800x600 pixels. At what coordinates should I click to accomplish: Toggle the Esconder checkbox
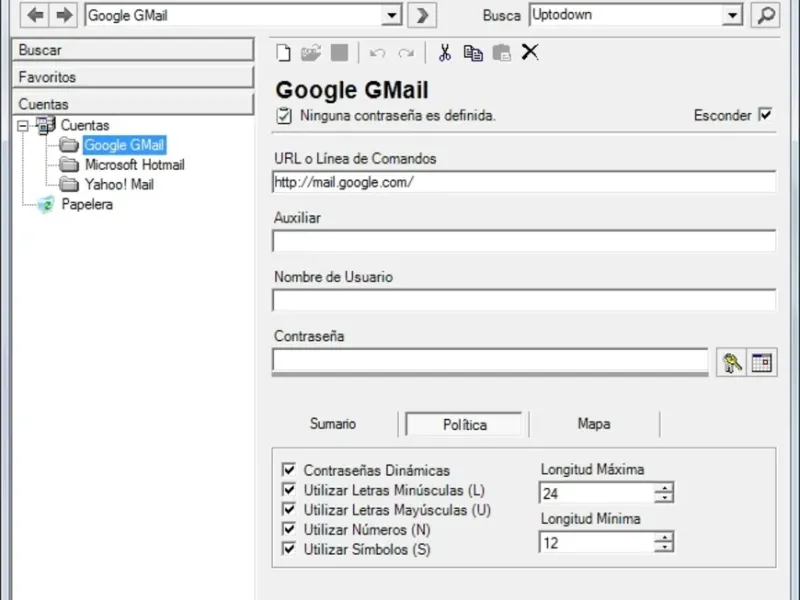coord(765,114)
